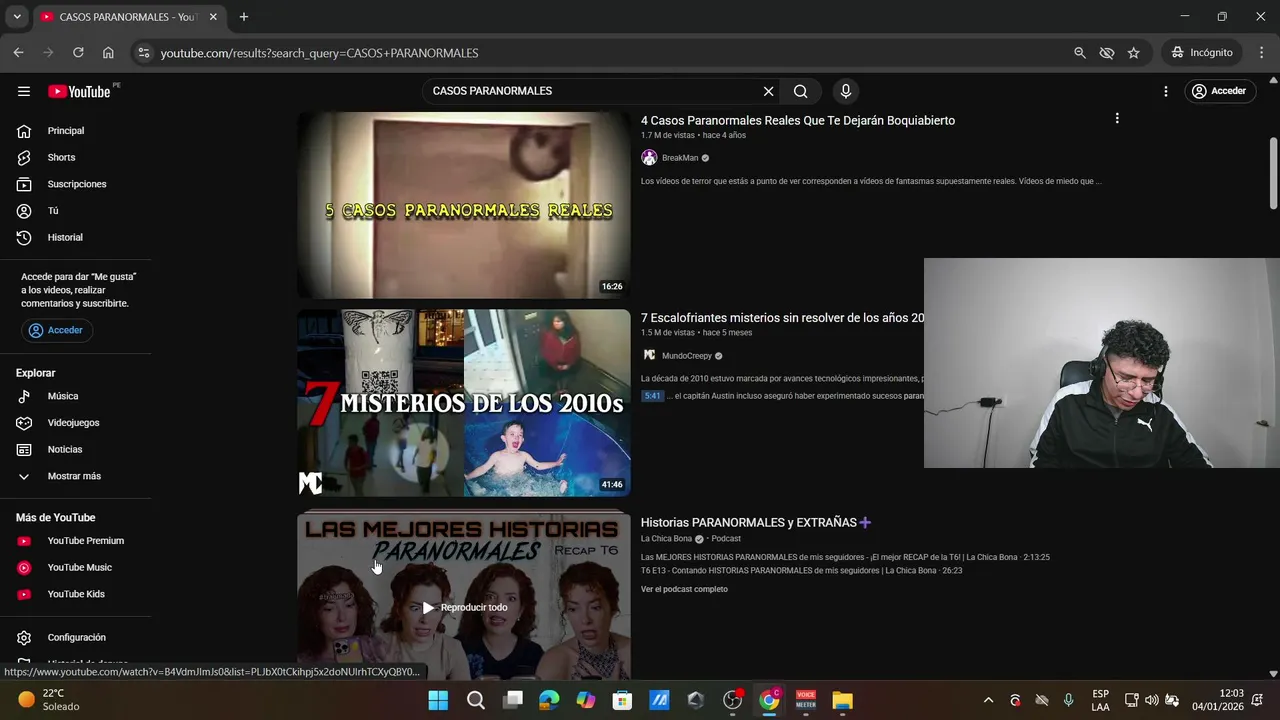
Task: Open the tab search dropdown arrow
Action: [16, 17]
